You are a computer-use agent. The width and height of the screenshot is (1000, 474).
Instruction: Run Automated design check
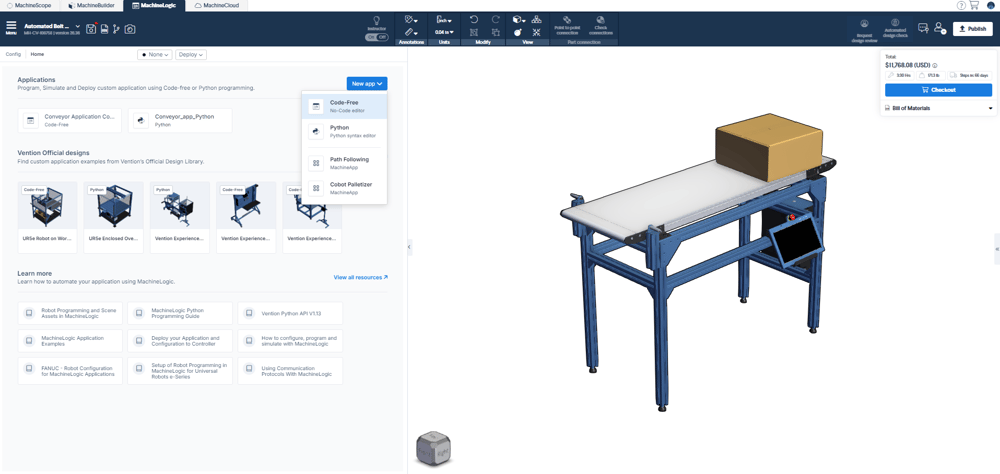(895, 30)
